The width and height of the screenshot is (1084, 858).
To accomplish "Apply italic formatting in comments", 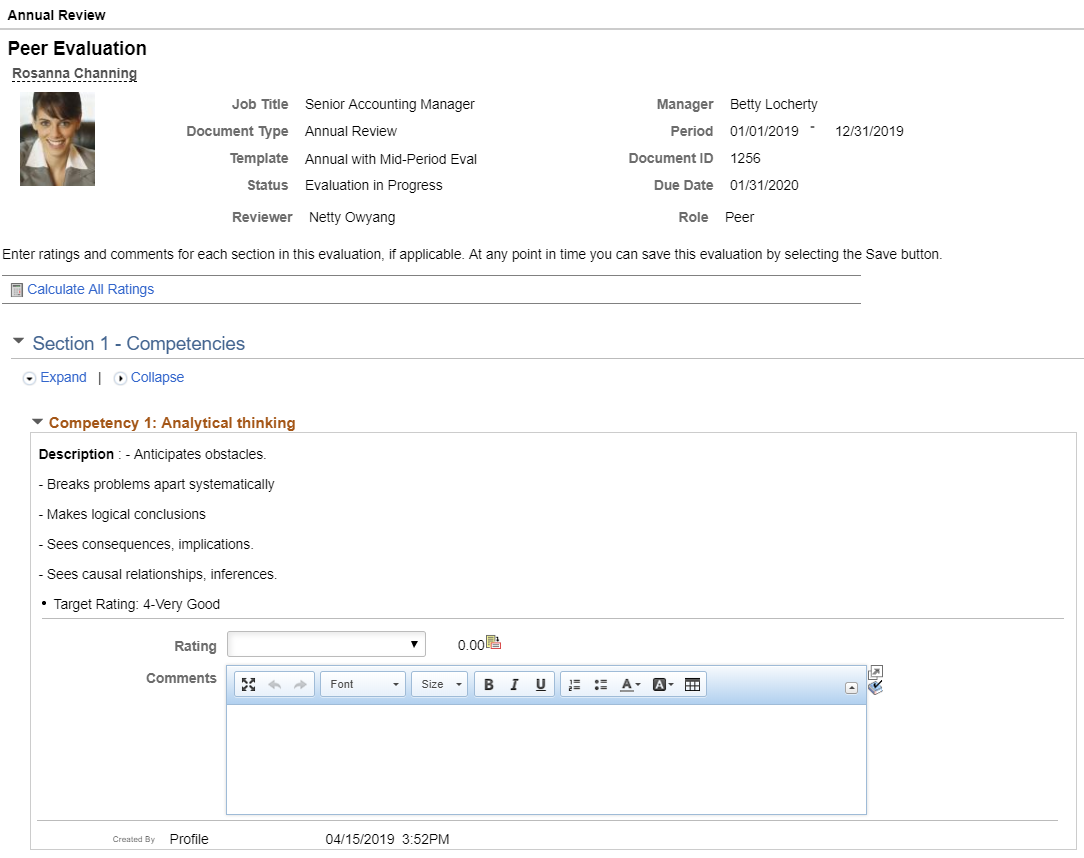I will [514, 684].
